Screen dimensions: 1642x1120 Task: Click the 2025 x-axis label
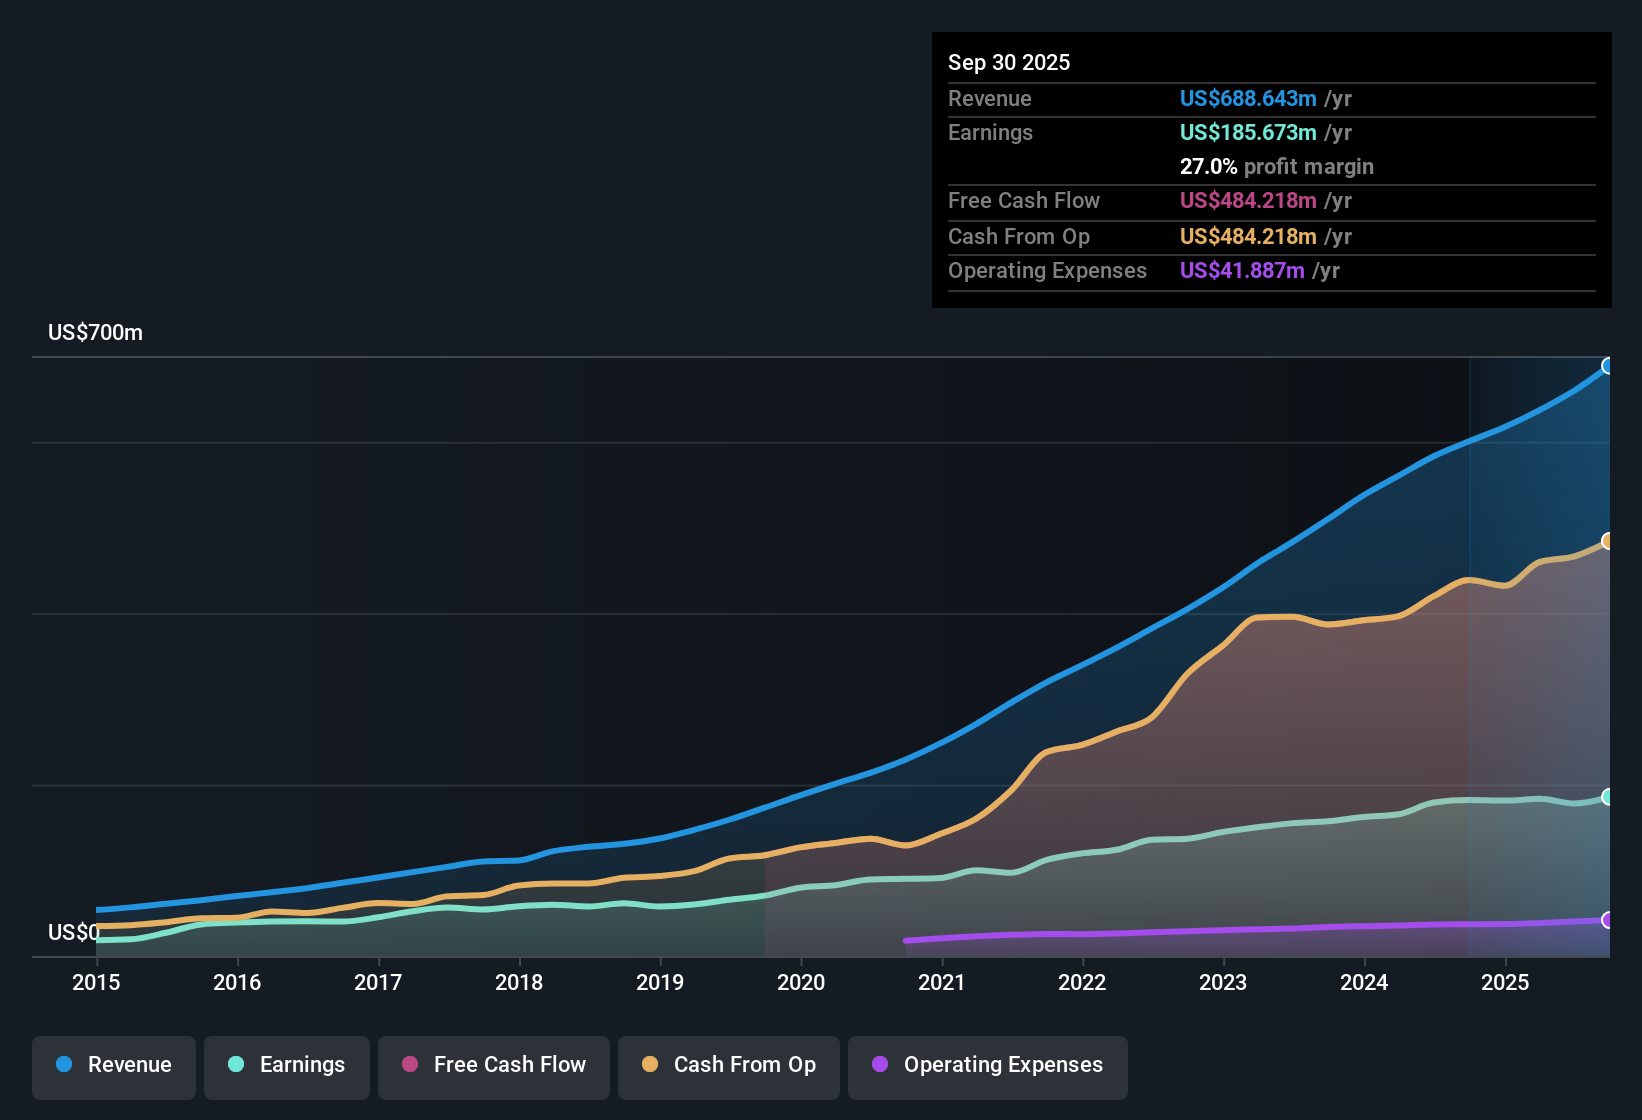[x=1505, y=982]
